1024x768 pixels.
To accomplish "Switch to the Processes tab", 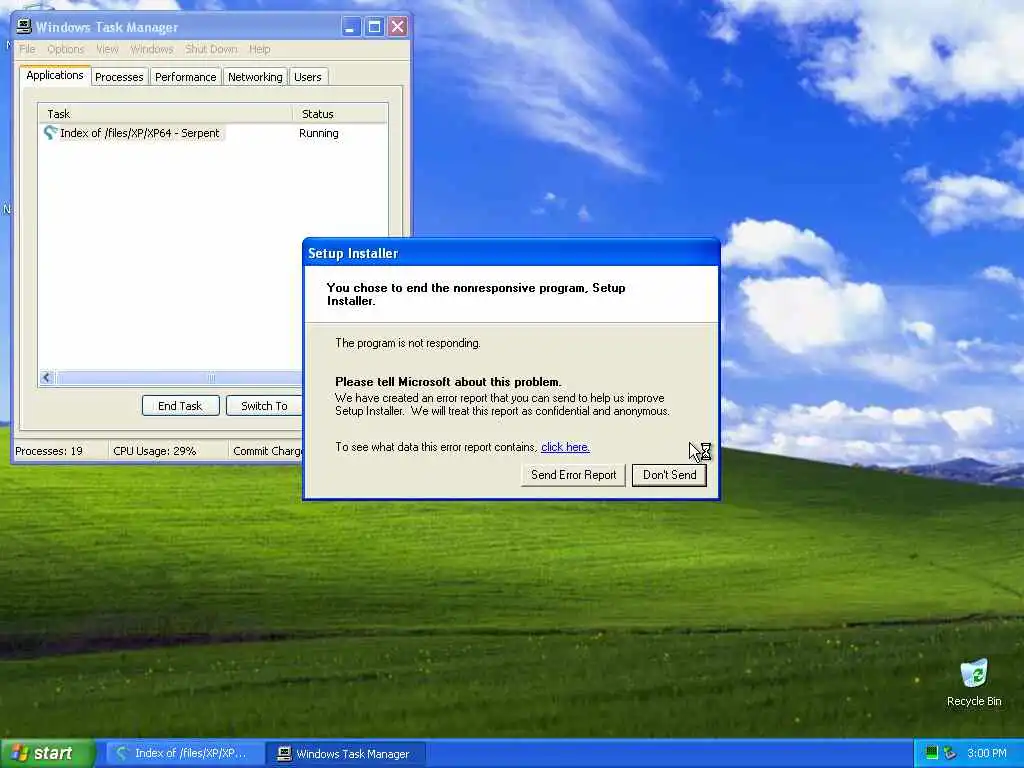I will tap(119, 77).
